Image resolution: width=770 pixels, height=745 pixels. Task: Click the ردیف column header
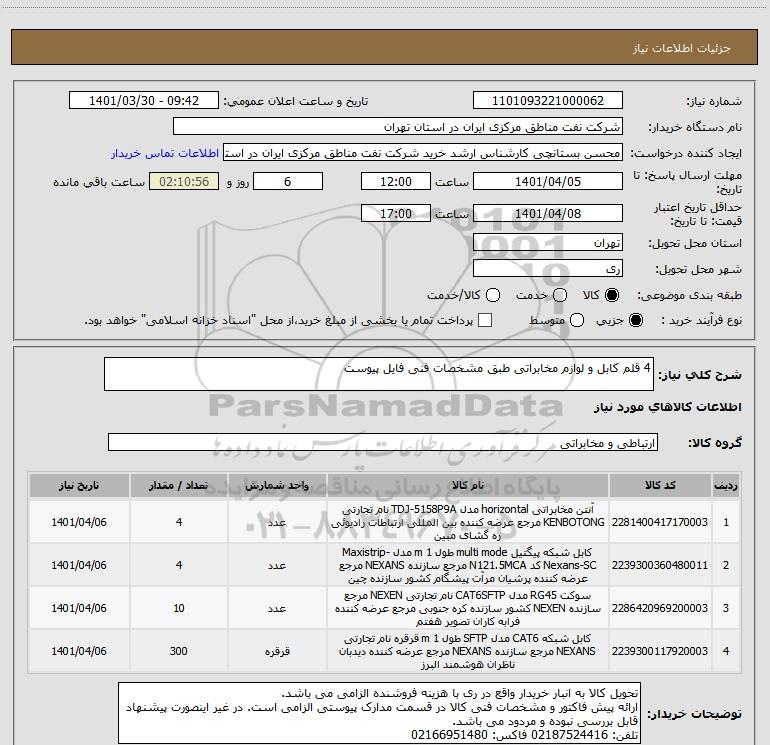pos(726,486)
